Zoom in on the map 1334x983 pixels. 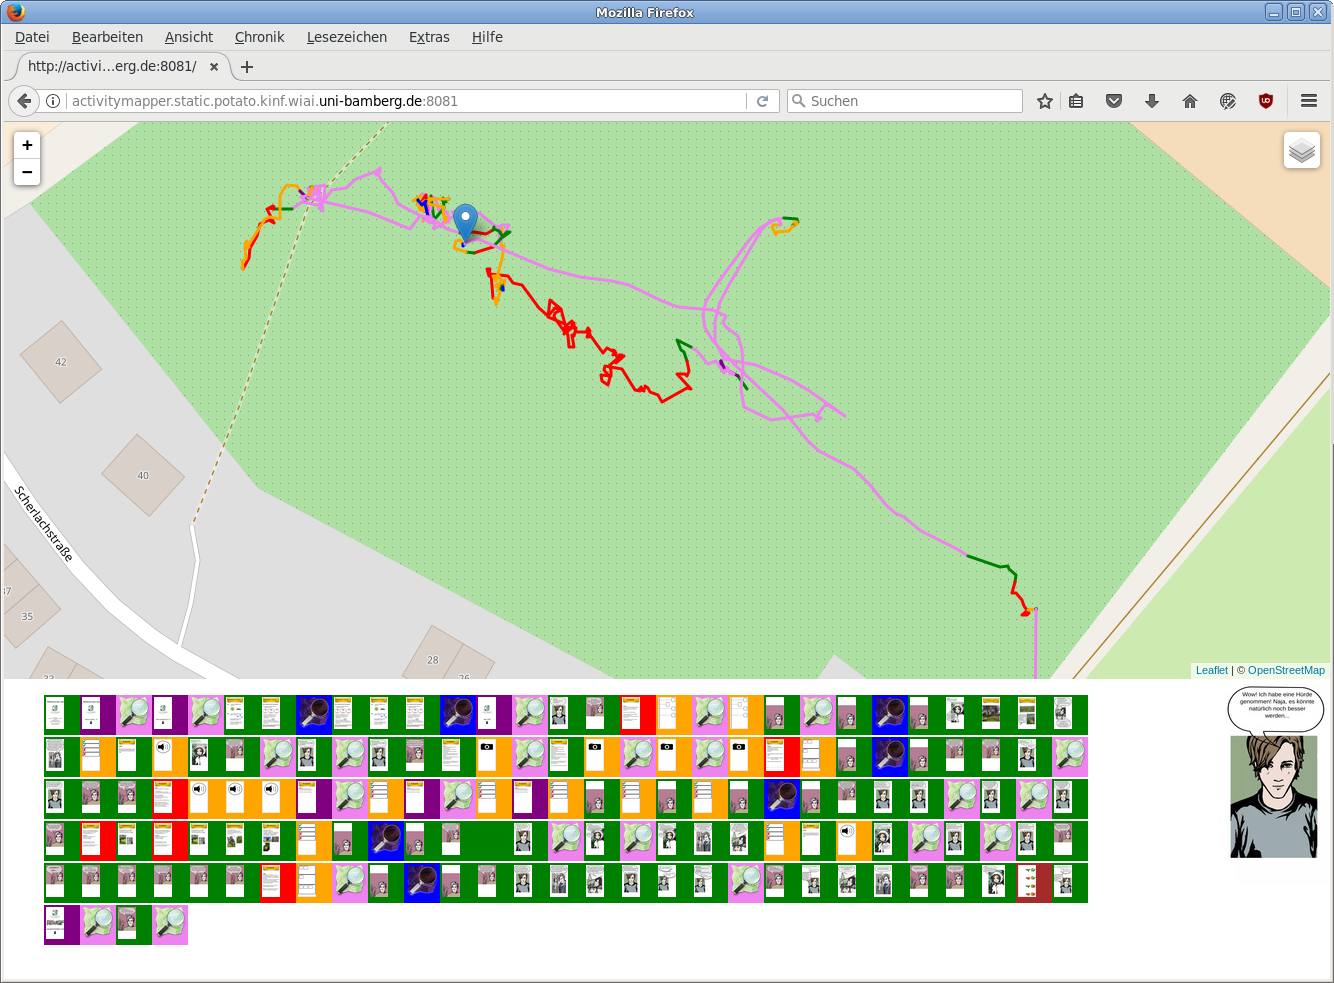[27, 145]
